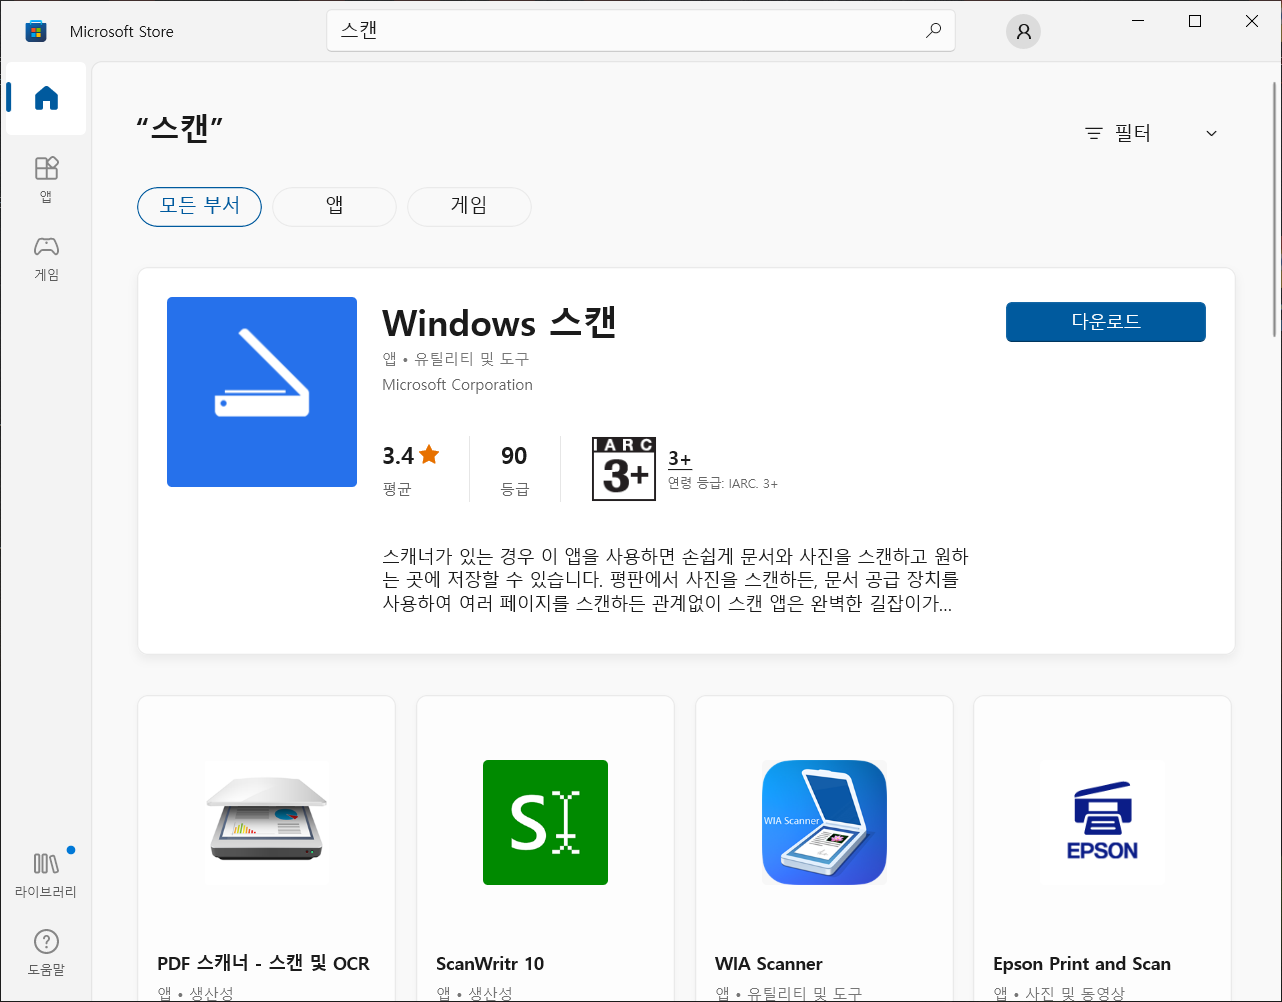Click the orange rating star
The image size is (1282, 1002).
(x=429, y=455)
